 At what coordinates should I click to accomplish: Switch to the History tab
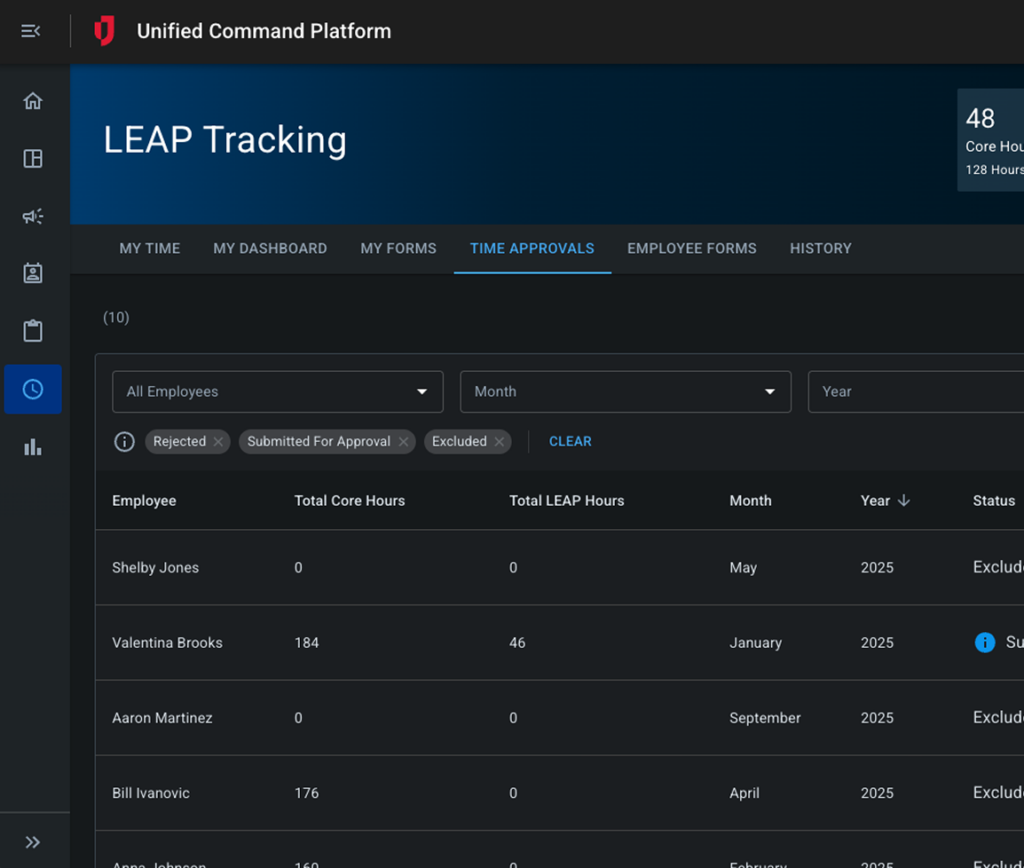coord(821,249)
